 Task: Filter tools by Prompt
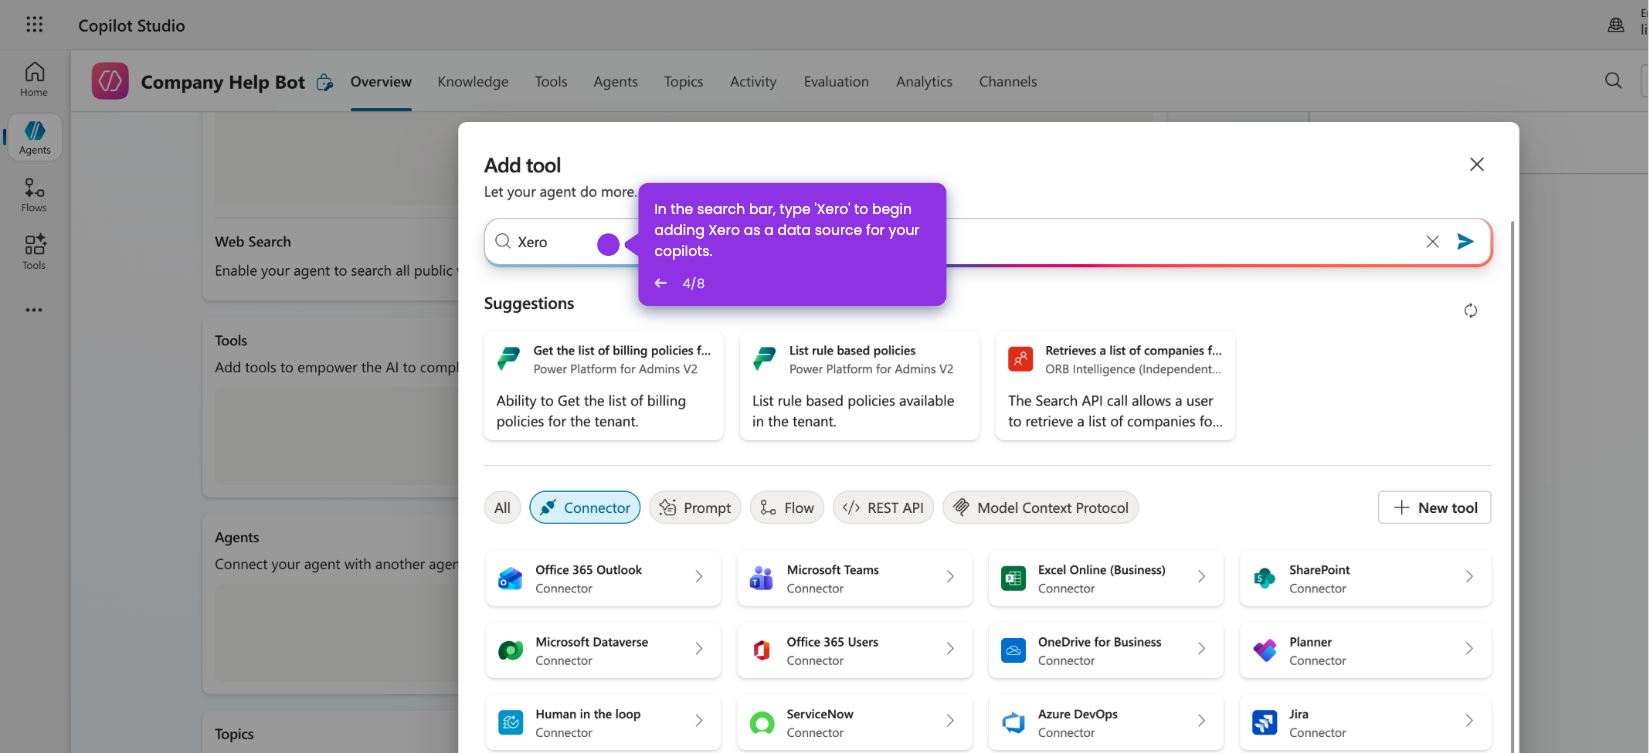(695, 508)
